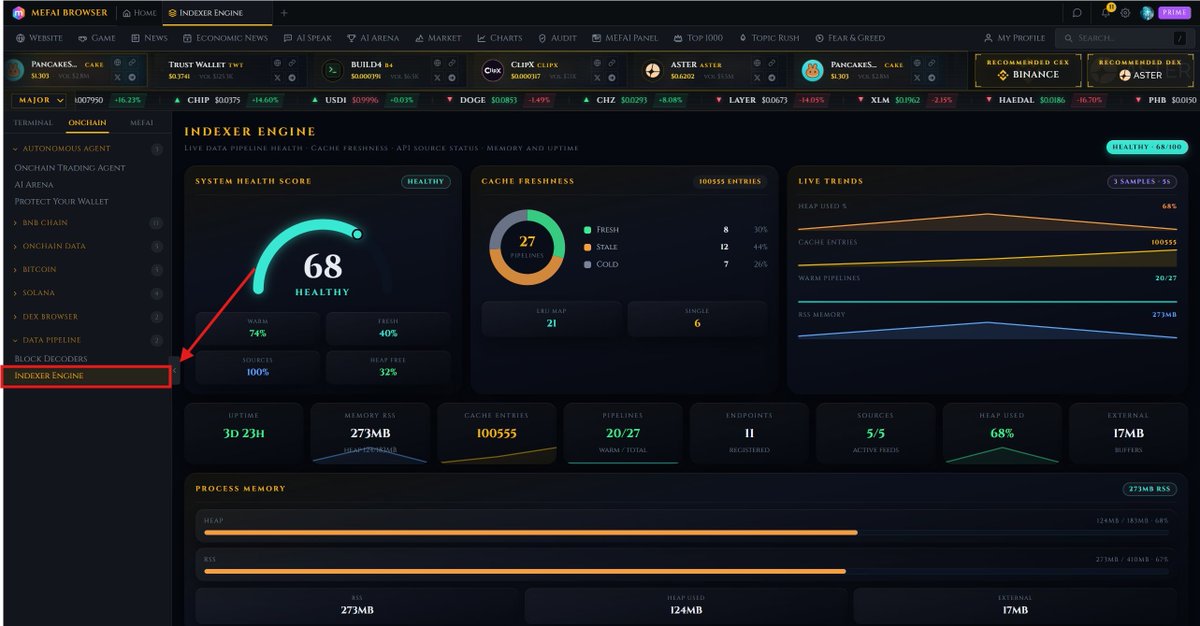Screen dimensions: 1200x626
Task: Open the Audit toolbar item
Action: tap(557, 38)
